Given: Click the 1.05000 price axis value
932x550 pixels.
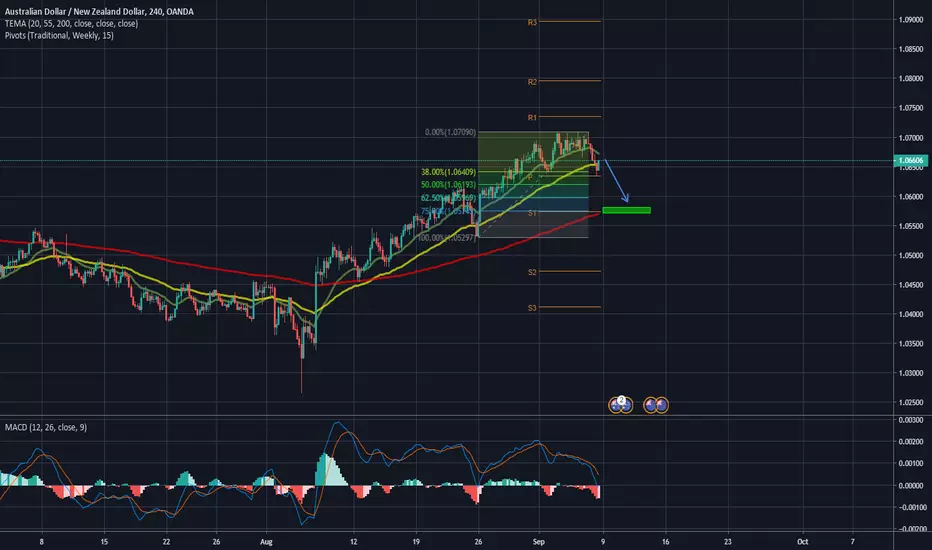Looking at the screenshot, I should coord(911,256).
